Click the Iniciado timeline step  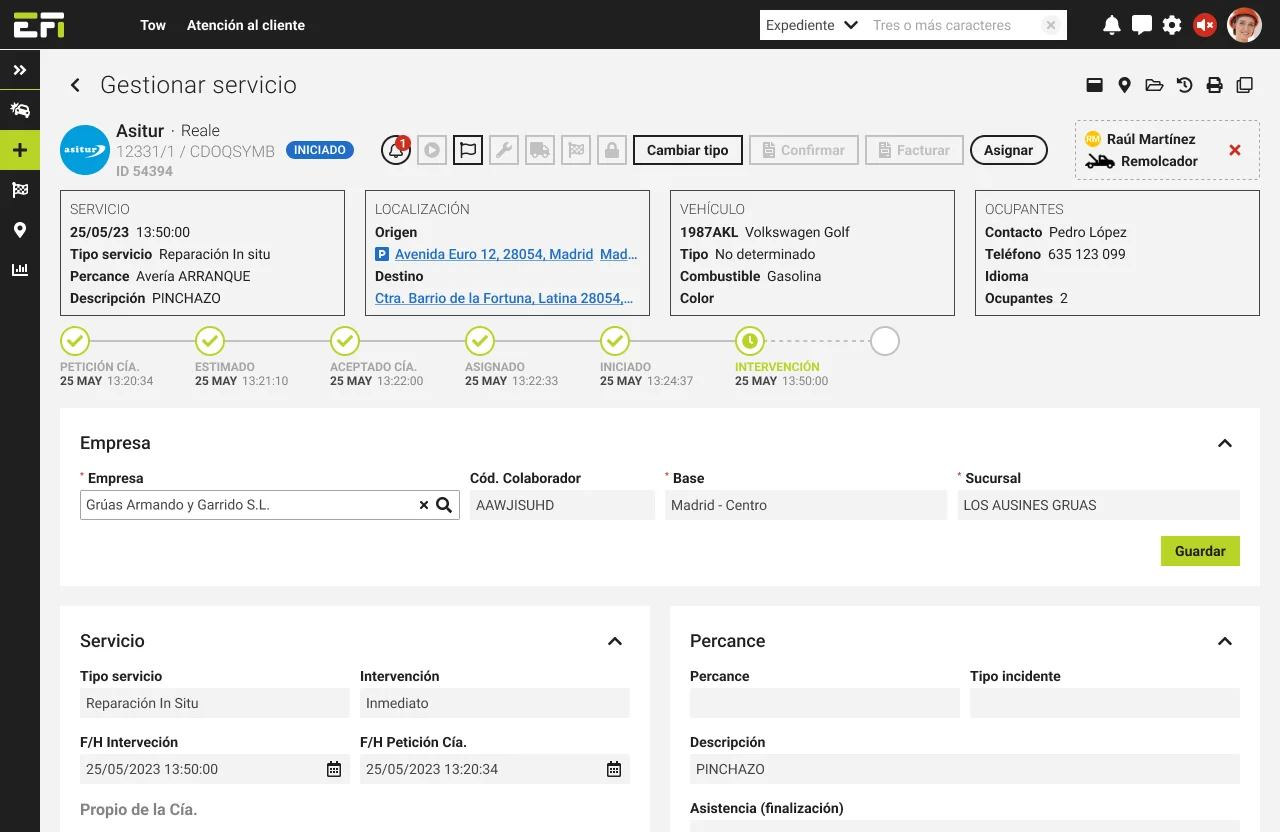pyautogui.click(x=615, y=341)
